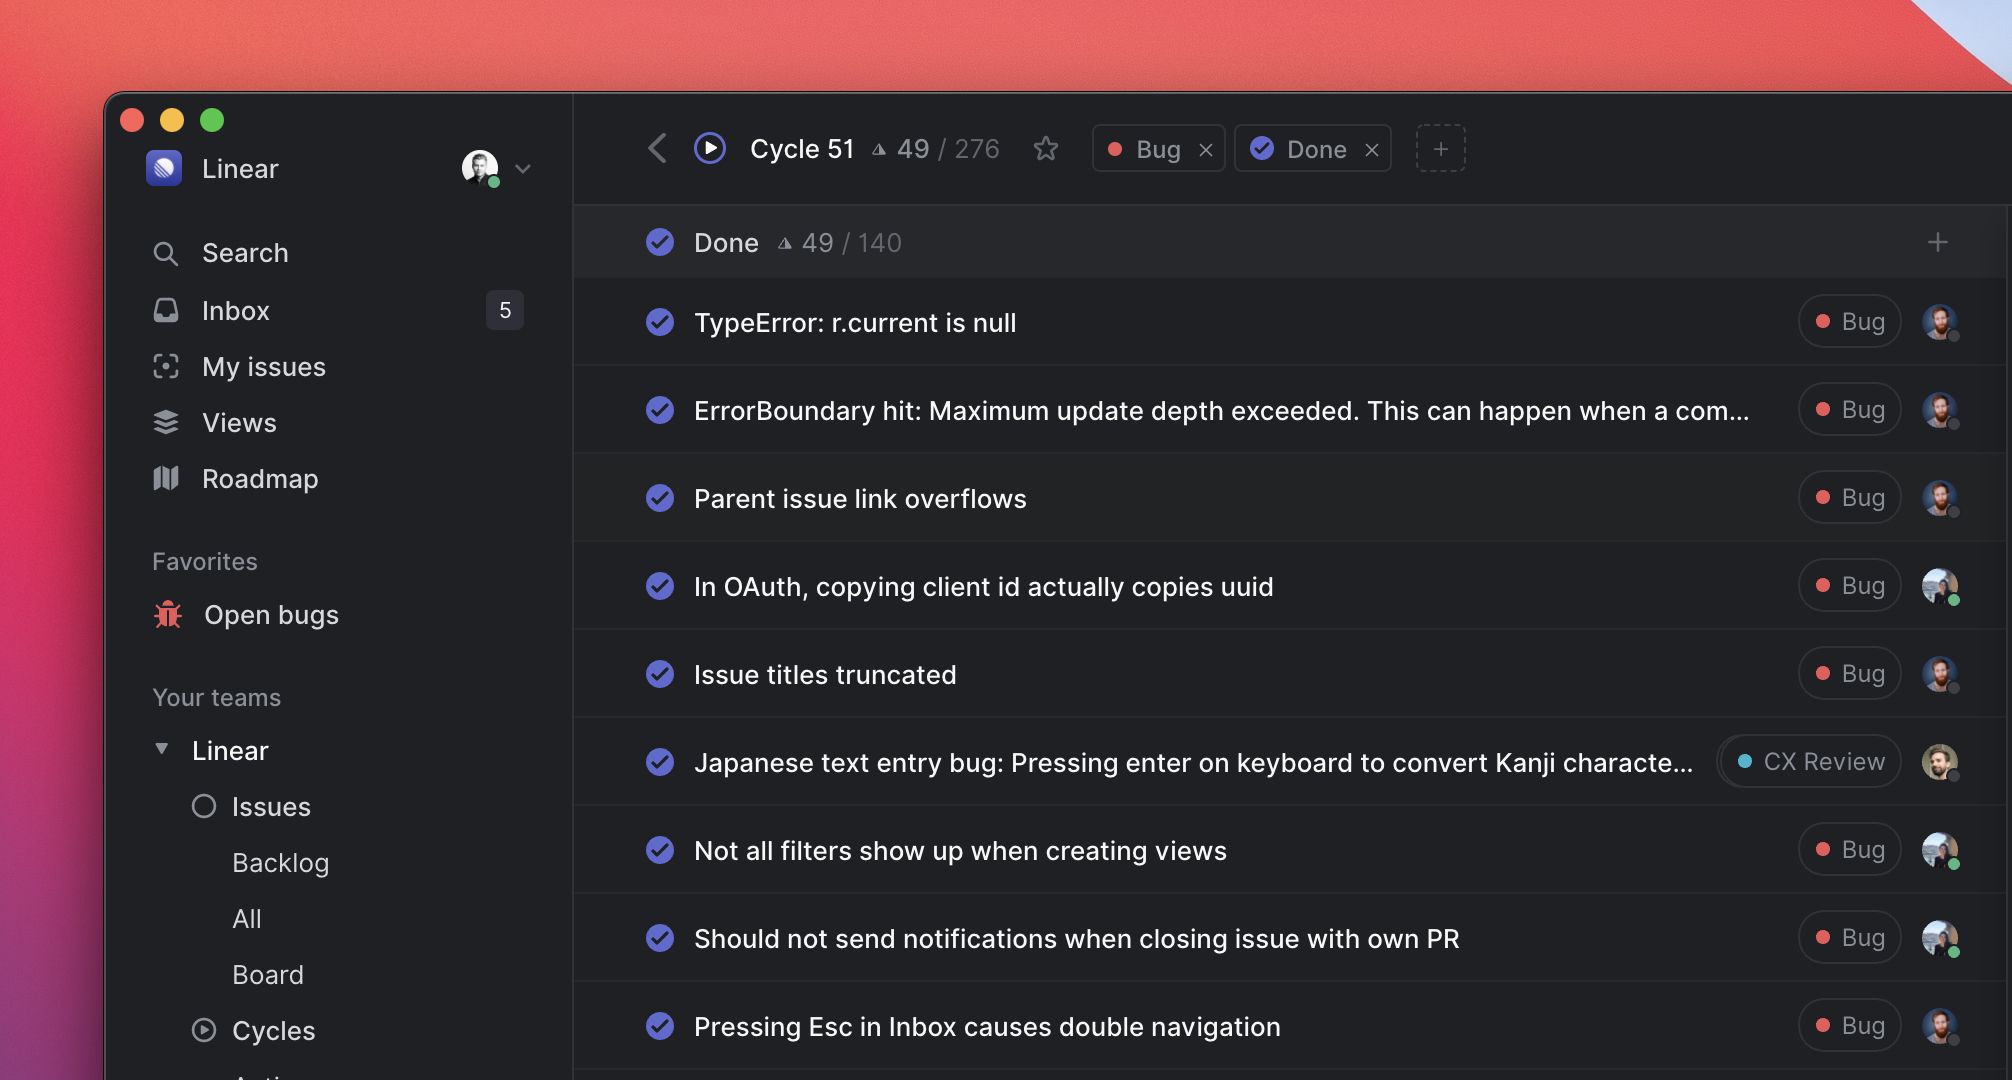2012x1080 pixels.
Task: Open the Open bugs favorite bug icon
Action: pyautogui.click(x=168, y=615)
